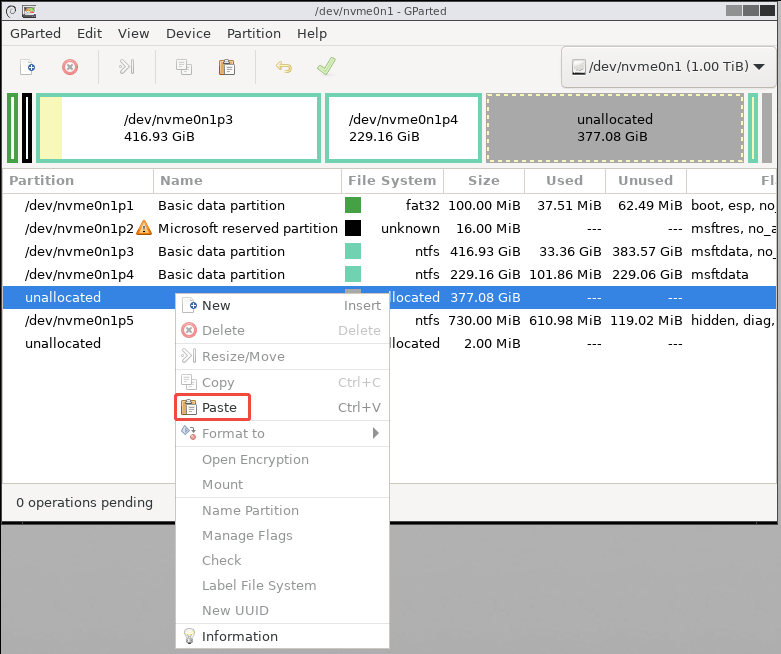
Task: Click the Size column header
Action: pyautogui.click(x=484, y=180)
